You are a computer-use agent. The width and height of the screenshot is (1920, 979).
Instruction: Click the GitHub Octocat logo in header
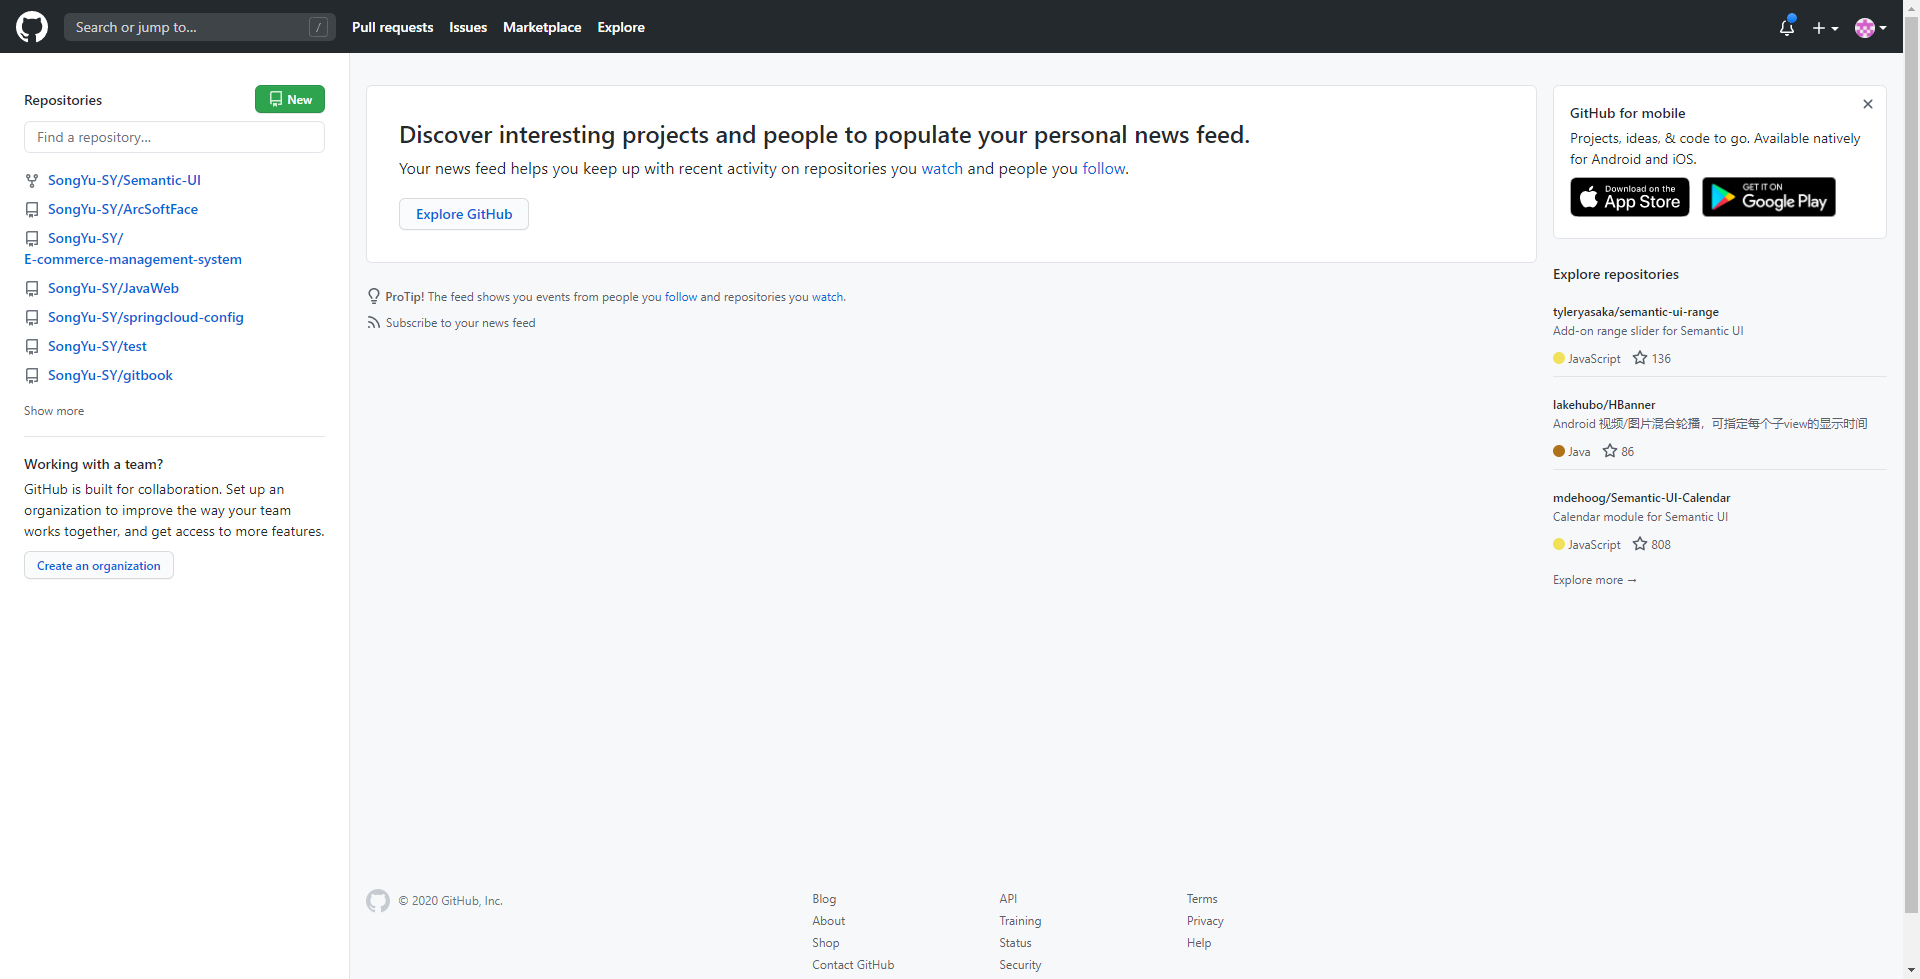click(32, 27)
